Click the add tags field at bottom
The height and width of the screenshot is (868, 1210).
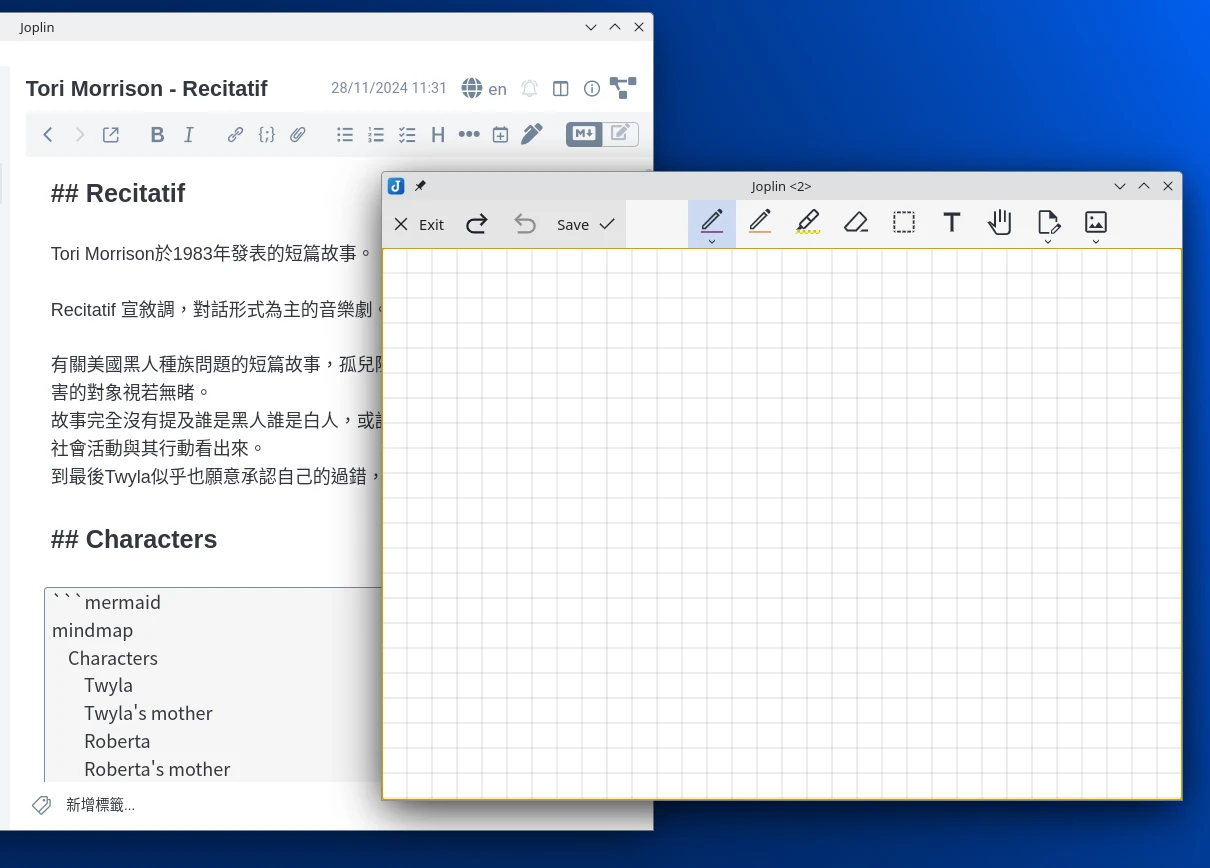(x=100, y=805)
